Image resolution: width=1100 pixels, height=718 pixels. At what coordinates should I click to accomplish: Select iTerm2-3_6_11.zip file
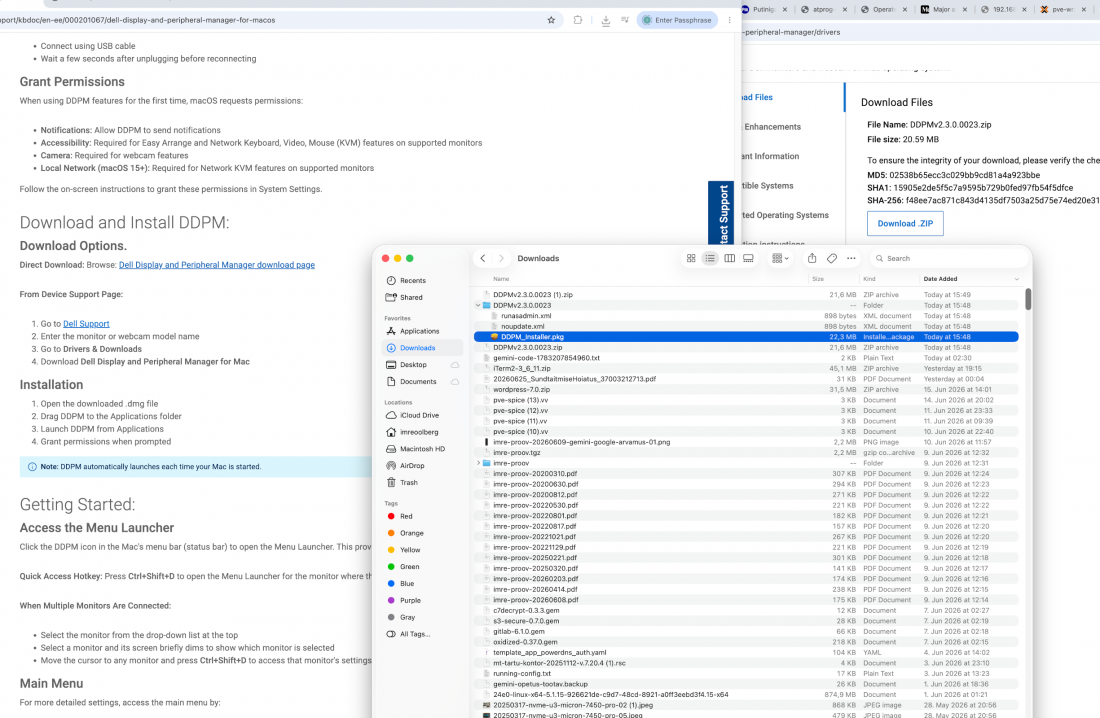point(746,368)
